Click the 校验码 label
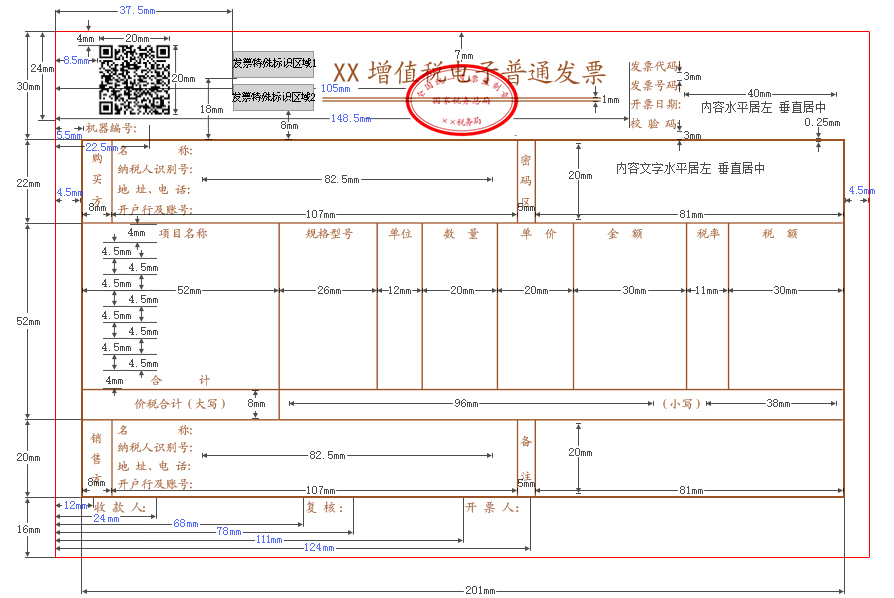894x598 pixels. 653,123
